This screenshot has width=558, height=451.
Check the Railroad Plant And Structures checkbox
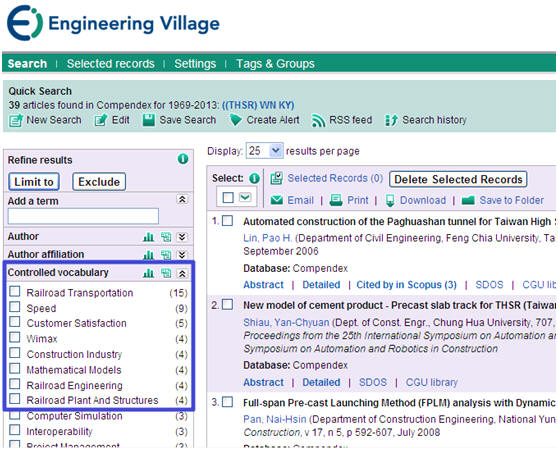pos(15,398)
